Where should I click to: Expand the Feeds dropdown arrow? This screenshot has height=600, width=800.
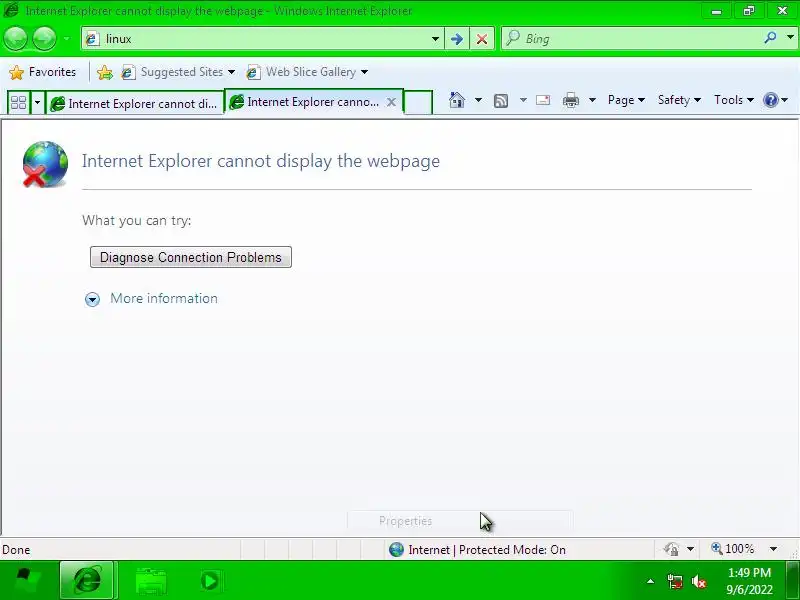(523, 100)
